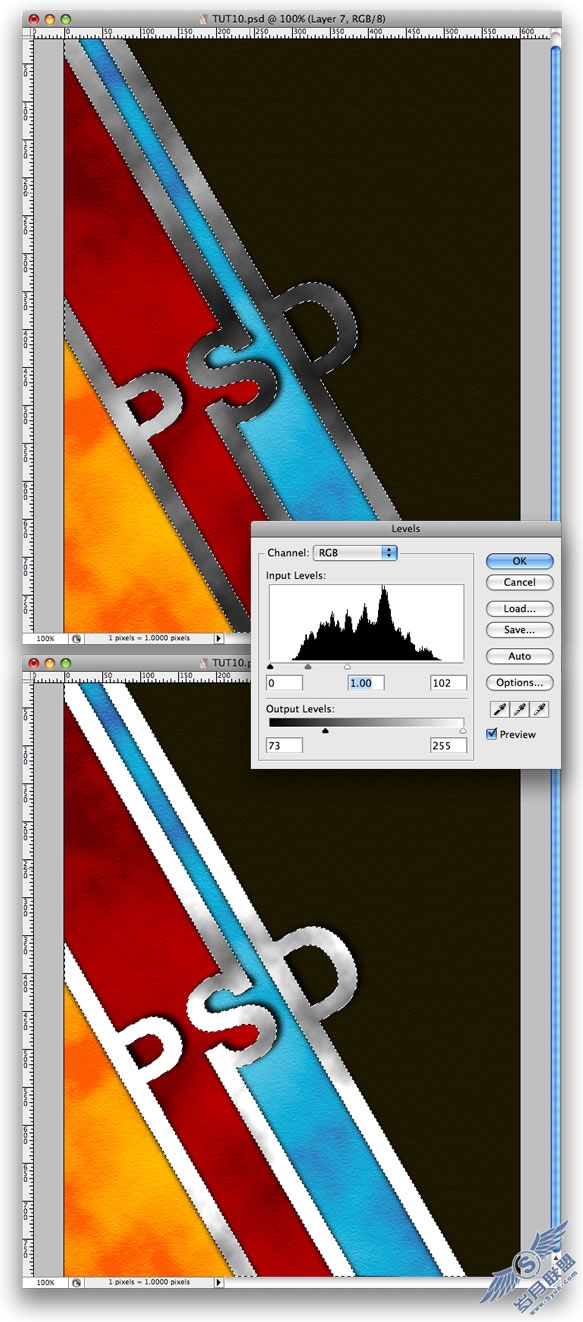583x1322 pixels.
Task: Click the input highlight field showing 102
Action: click(x=448, y=683)
